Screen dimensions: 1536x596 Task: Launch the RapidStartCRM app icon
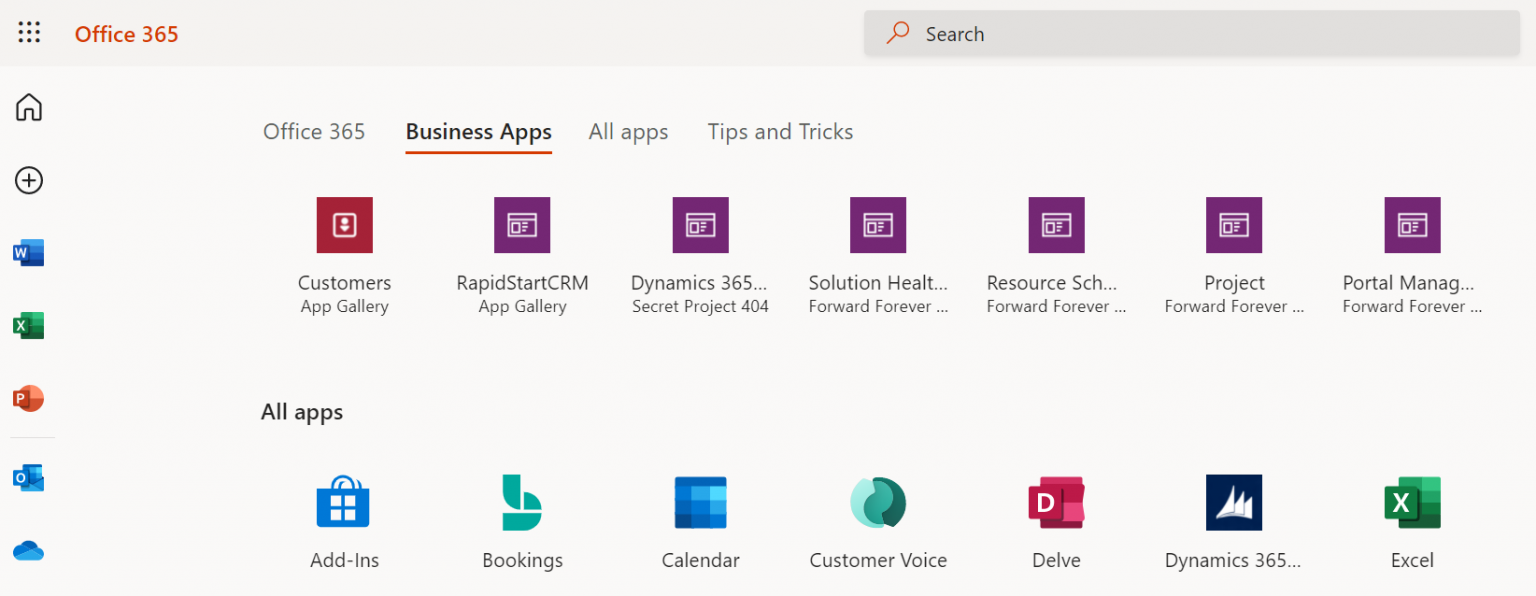(x=522, y=225)
